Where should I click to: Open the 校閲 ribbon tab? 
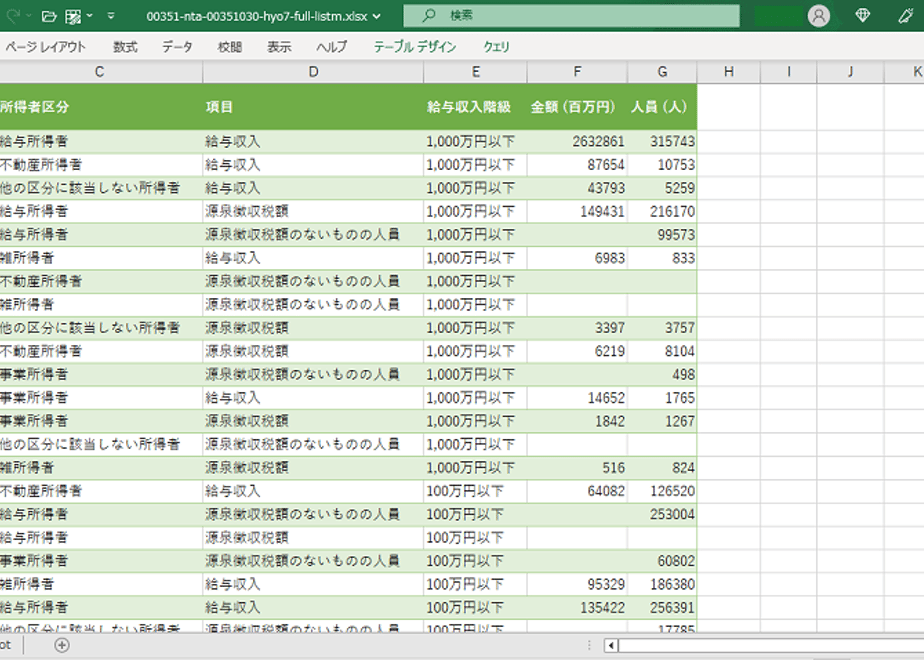tap(230, 47)
